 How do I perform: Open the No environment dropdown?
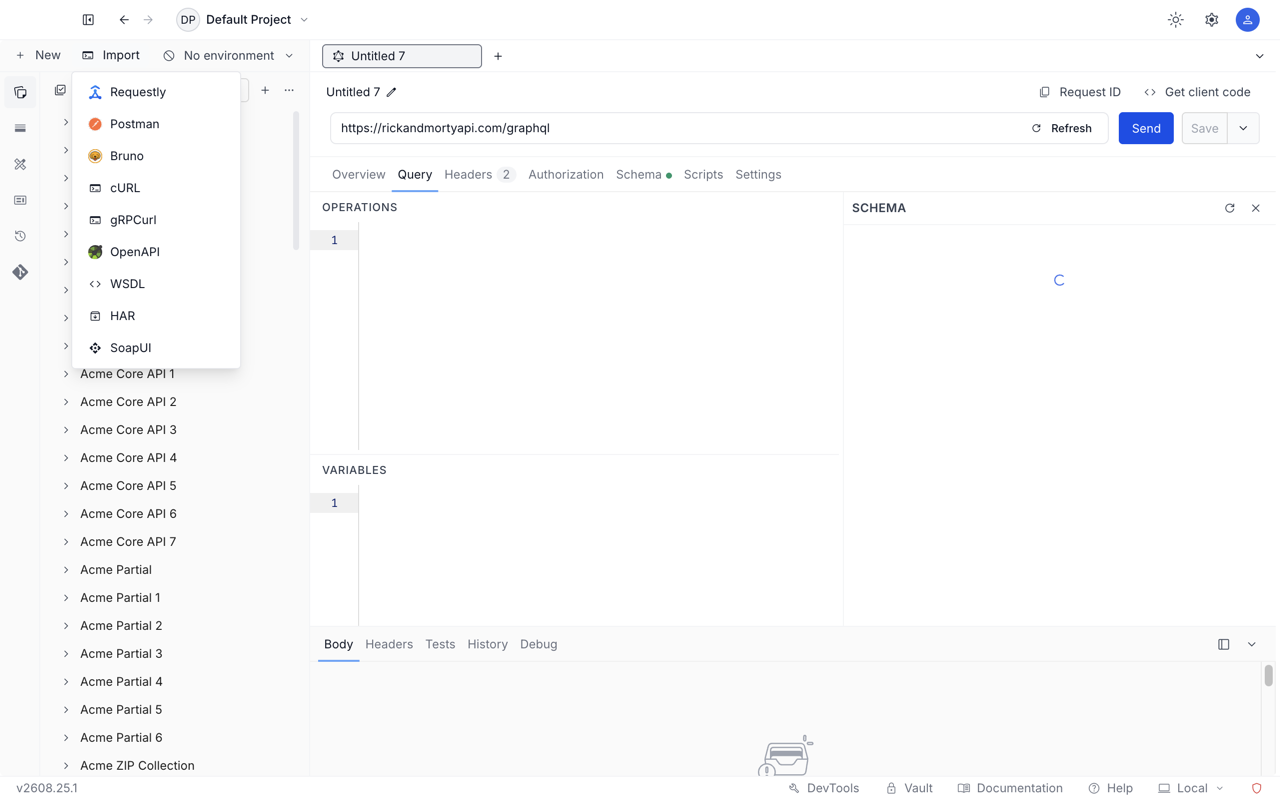pyautogui.click(x=229, y=56)
